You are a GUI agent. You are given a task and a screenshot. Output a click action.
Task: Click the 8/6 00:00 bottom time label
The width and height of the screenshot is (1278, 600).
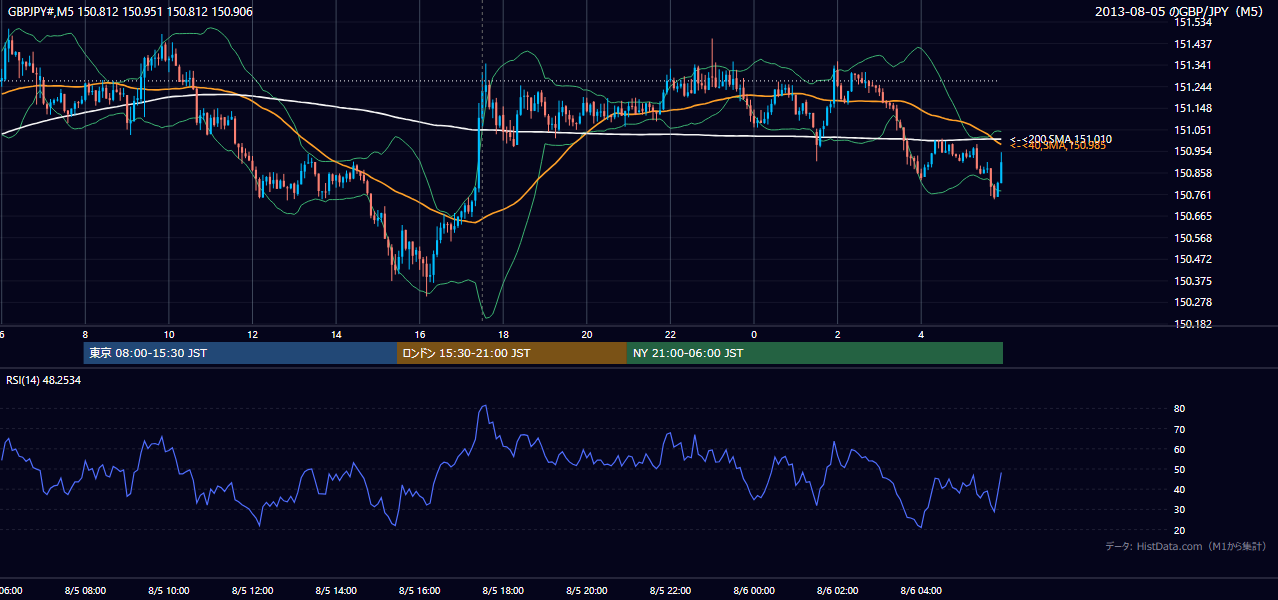[x=754, y=591]
